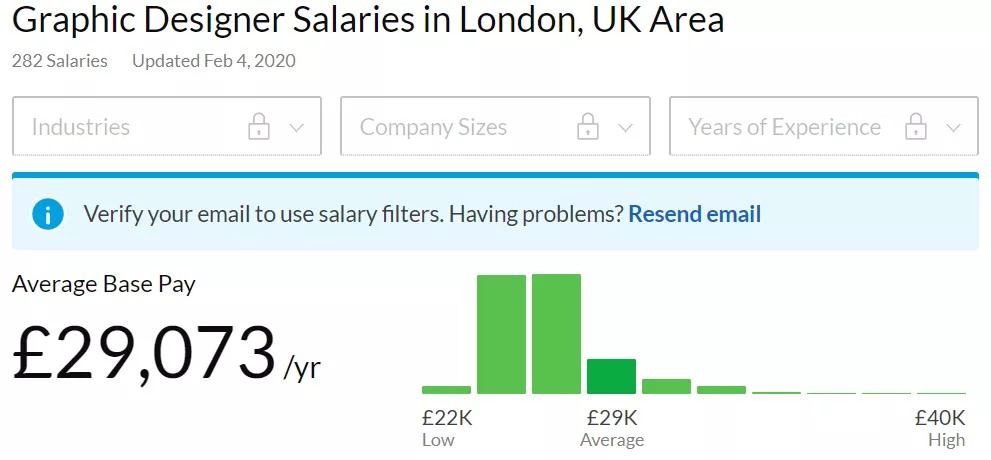Viewport: 991px width, 460px height.
Task: Expand the Years of Experience dropdown chevron
Action: (954, 128)
